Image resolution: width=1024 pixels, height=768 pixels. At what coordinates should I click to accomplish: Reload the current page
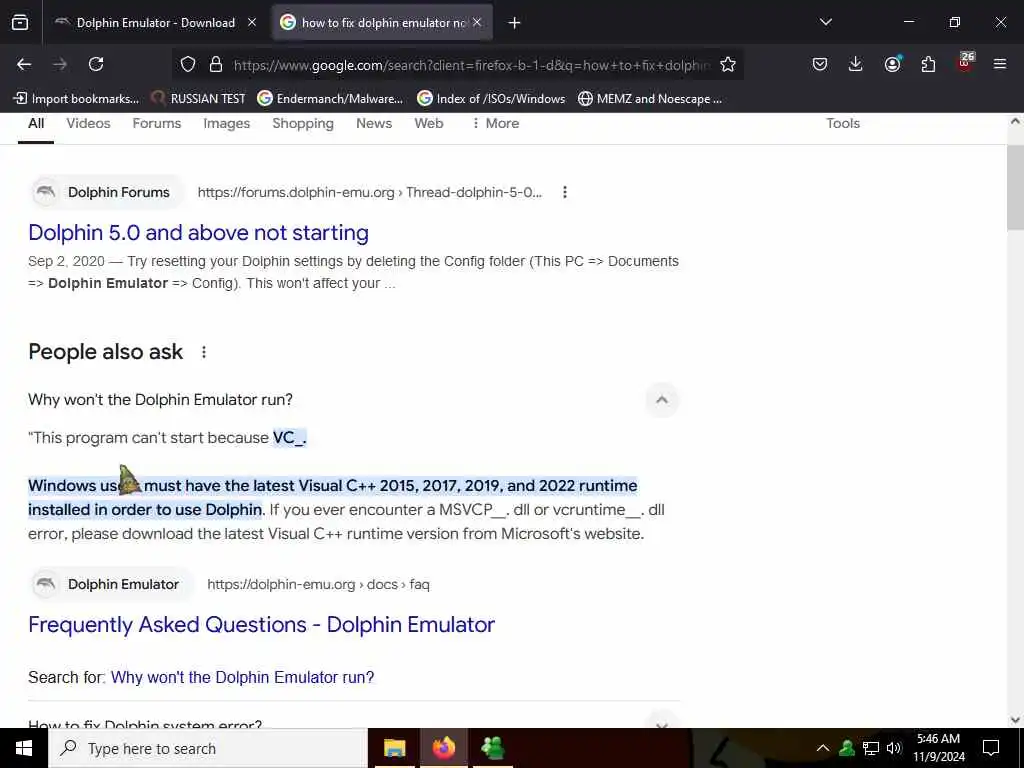[96, 64]
